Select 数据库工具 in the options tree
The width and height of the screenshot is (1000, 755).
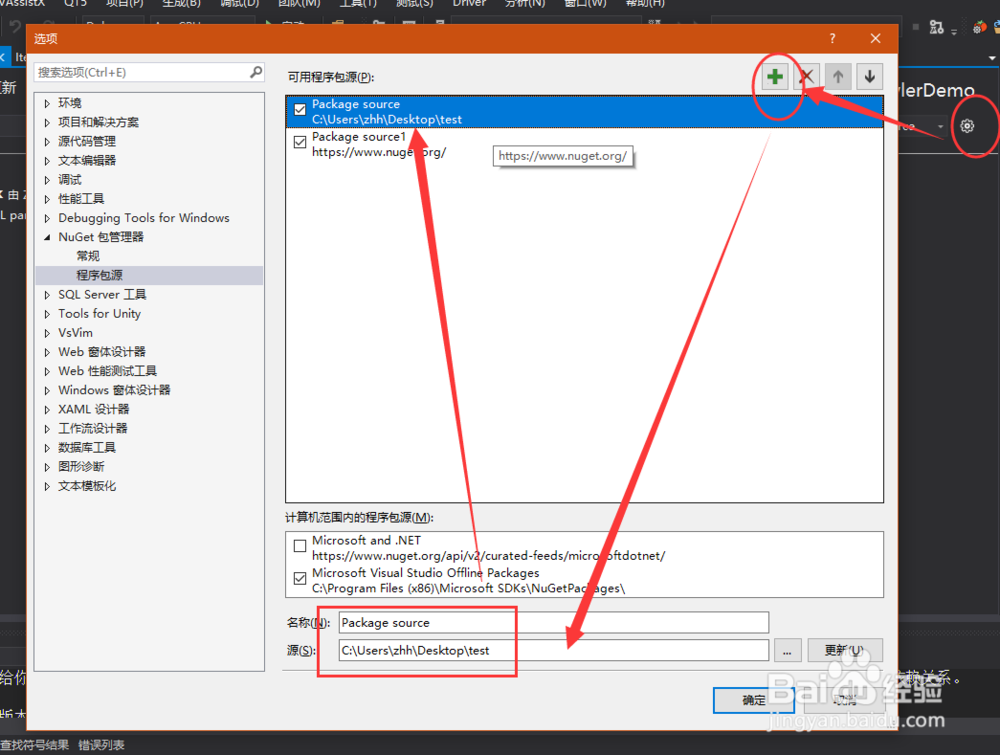coord(87,448)
